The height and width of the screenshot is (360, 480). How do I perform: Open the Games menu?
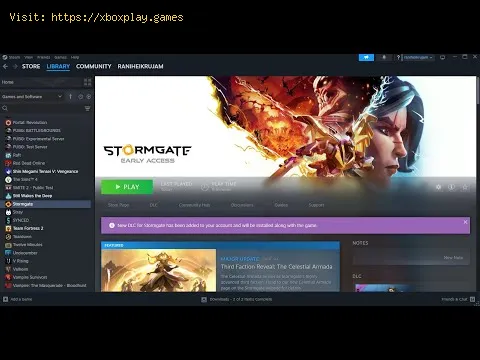[60, 57]
